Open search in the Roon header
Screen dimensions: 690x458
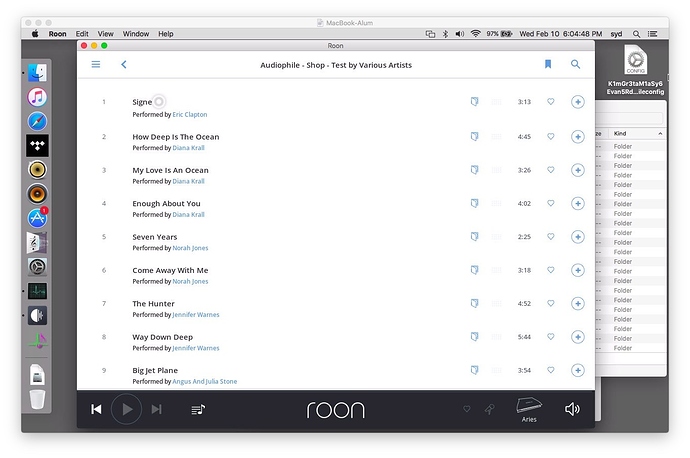click(x=575, y=64)
